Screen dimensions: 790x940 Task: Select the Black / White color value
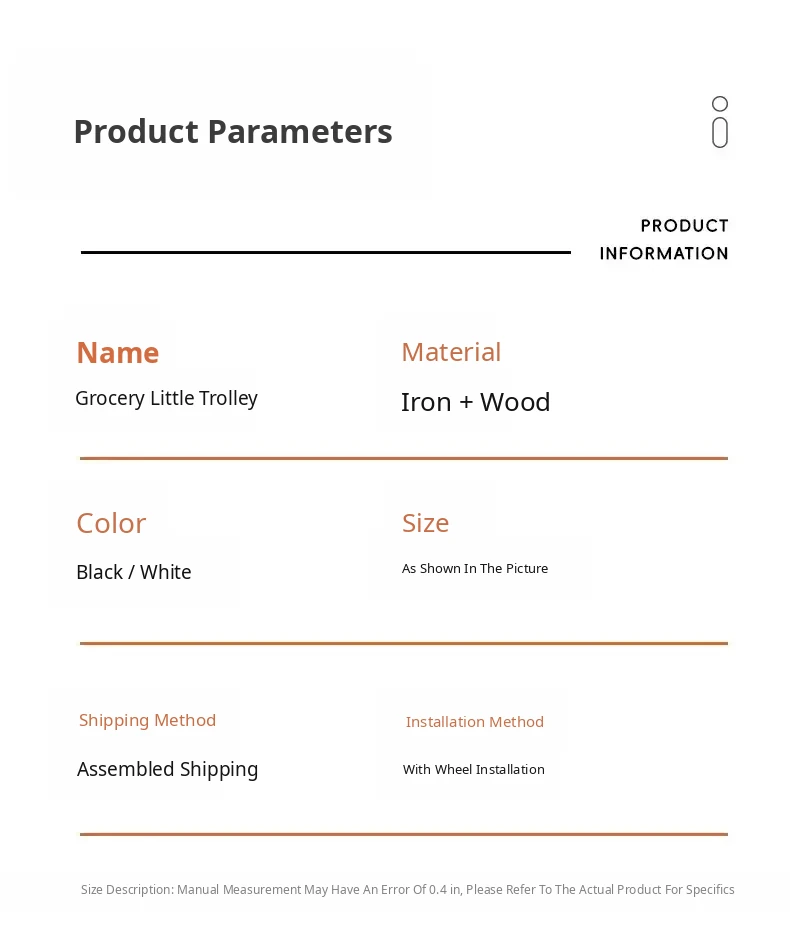point(134,572)
